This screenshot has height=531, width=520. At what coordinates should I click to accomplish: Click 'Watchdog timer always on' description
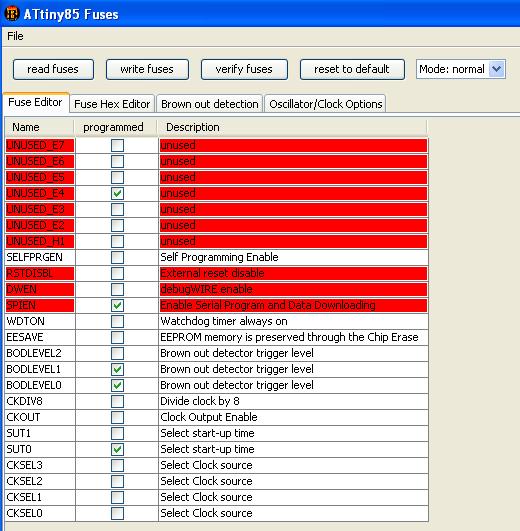(x=224, y=321)
